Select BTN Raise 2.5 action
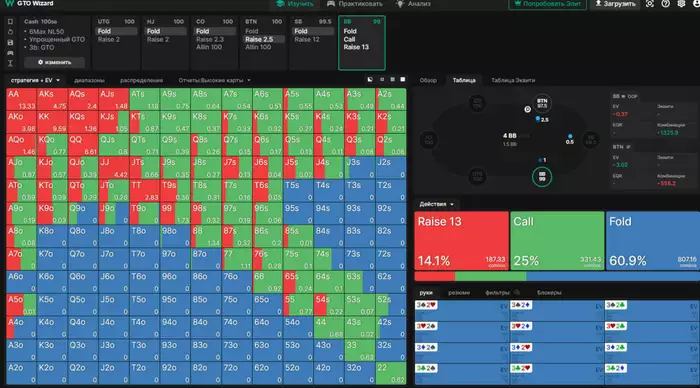 [264, 39]
